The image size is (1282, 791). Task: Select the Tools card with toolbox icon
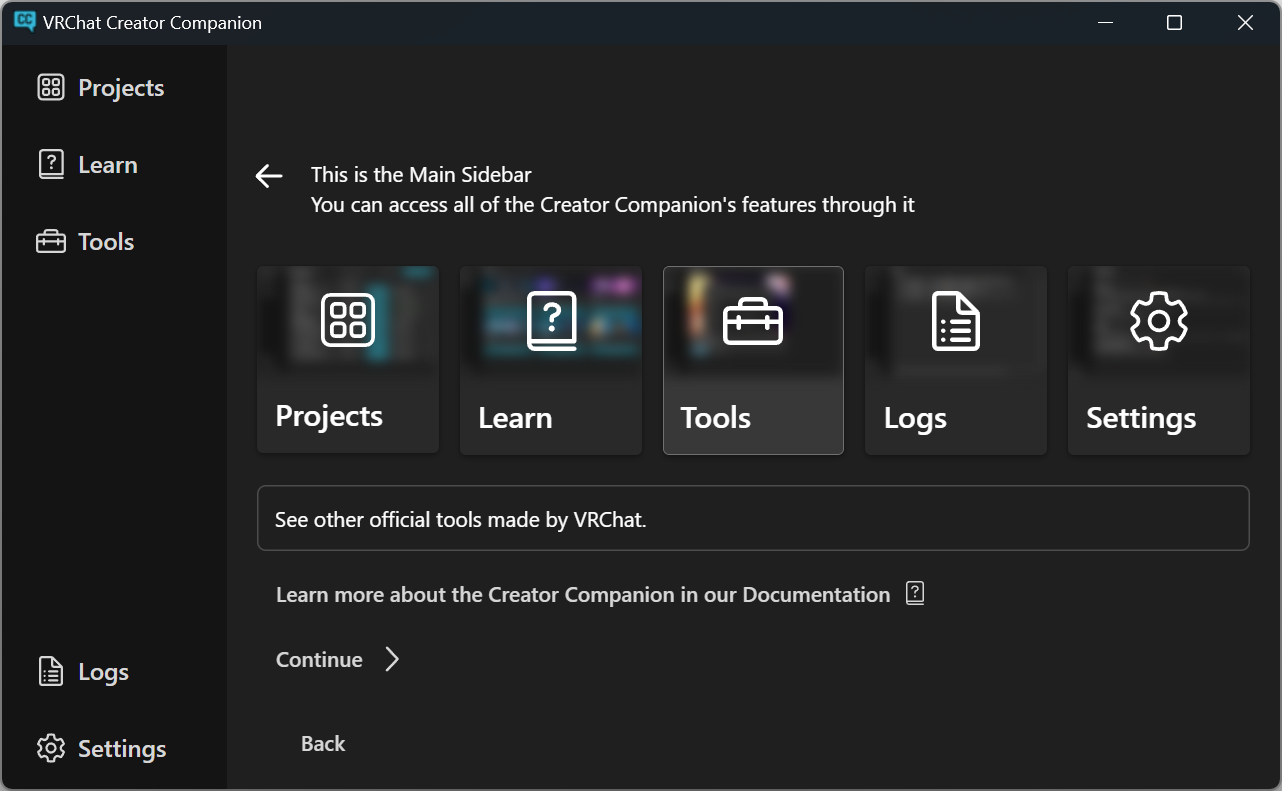[753, 360]
